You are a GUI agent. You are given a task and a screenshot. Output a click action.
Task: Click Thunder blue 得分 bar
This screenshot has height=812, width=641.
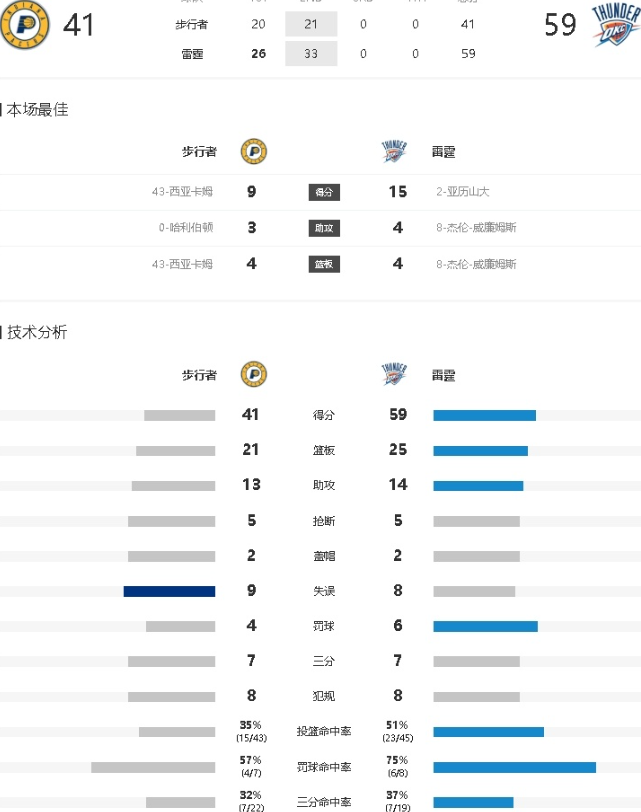[485, 415]
